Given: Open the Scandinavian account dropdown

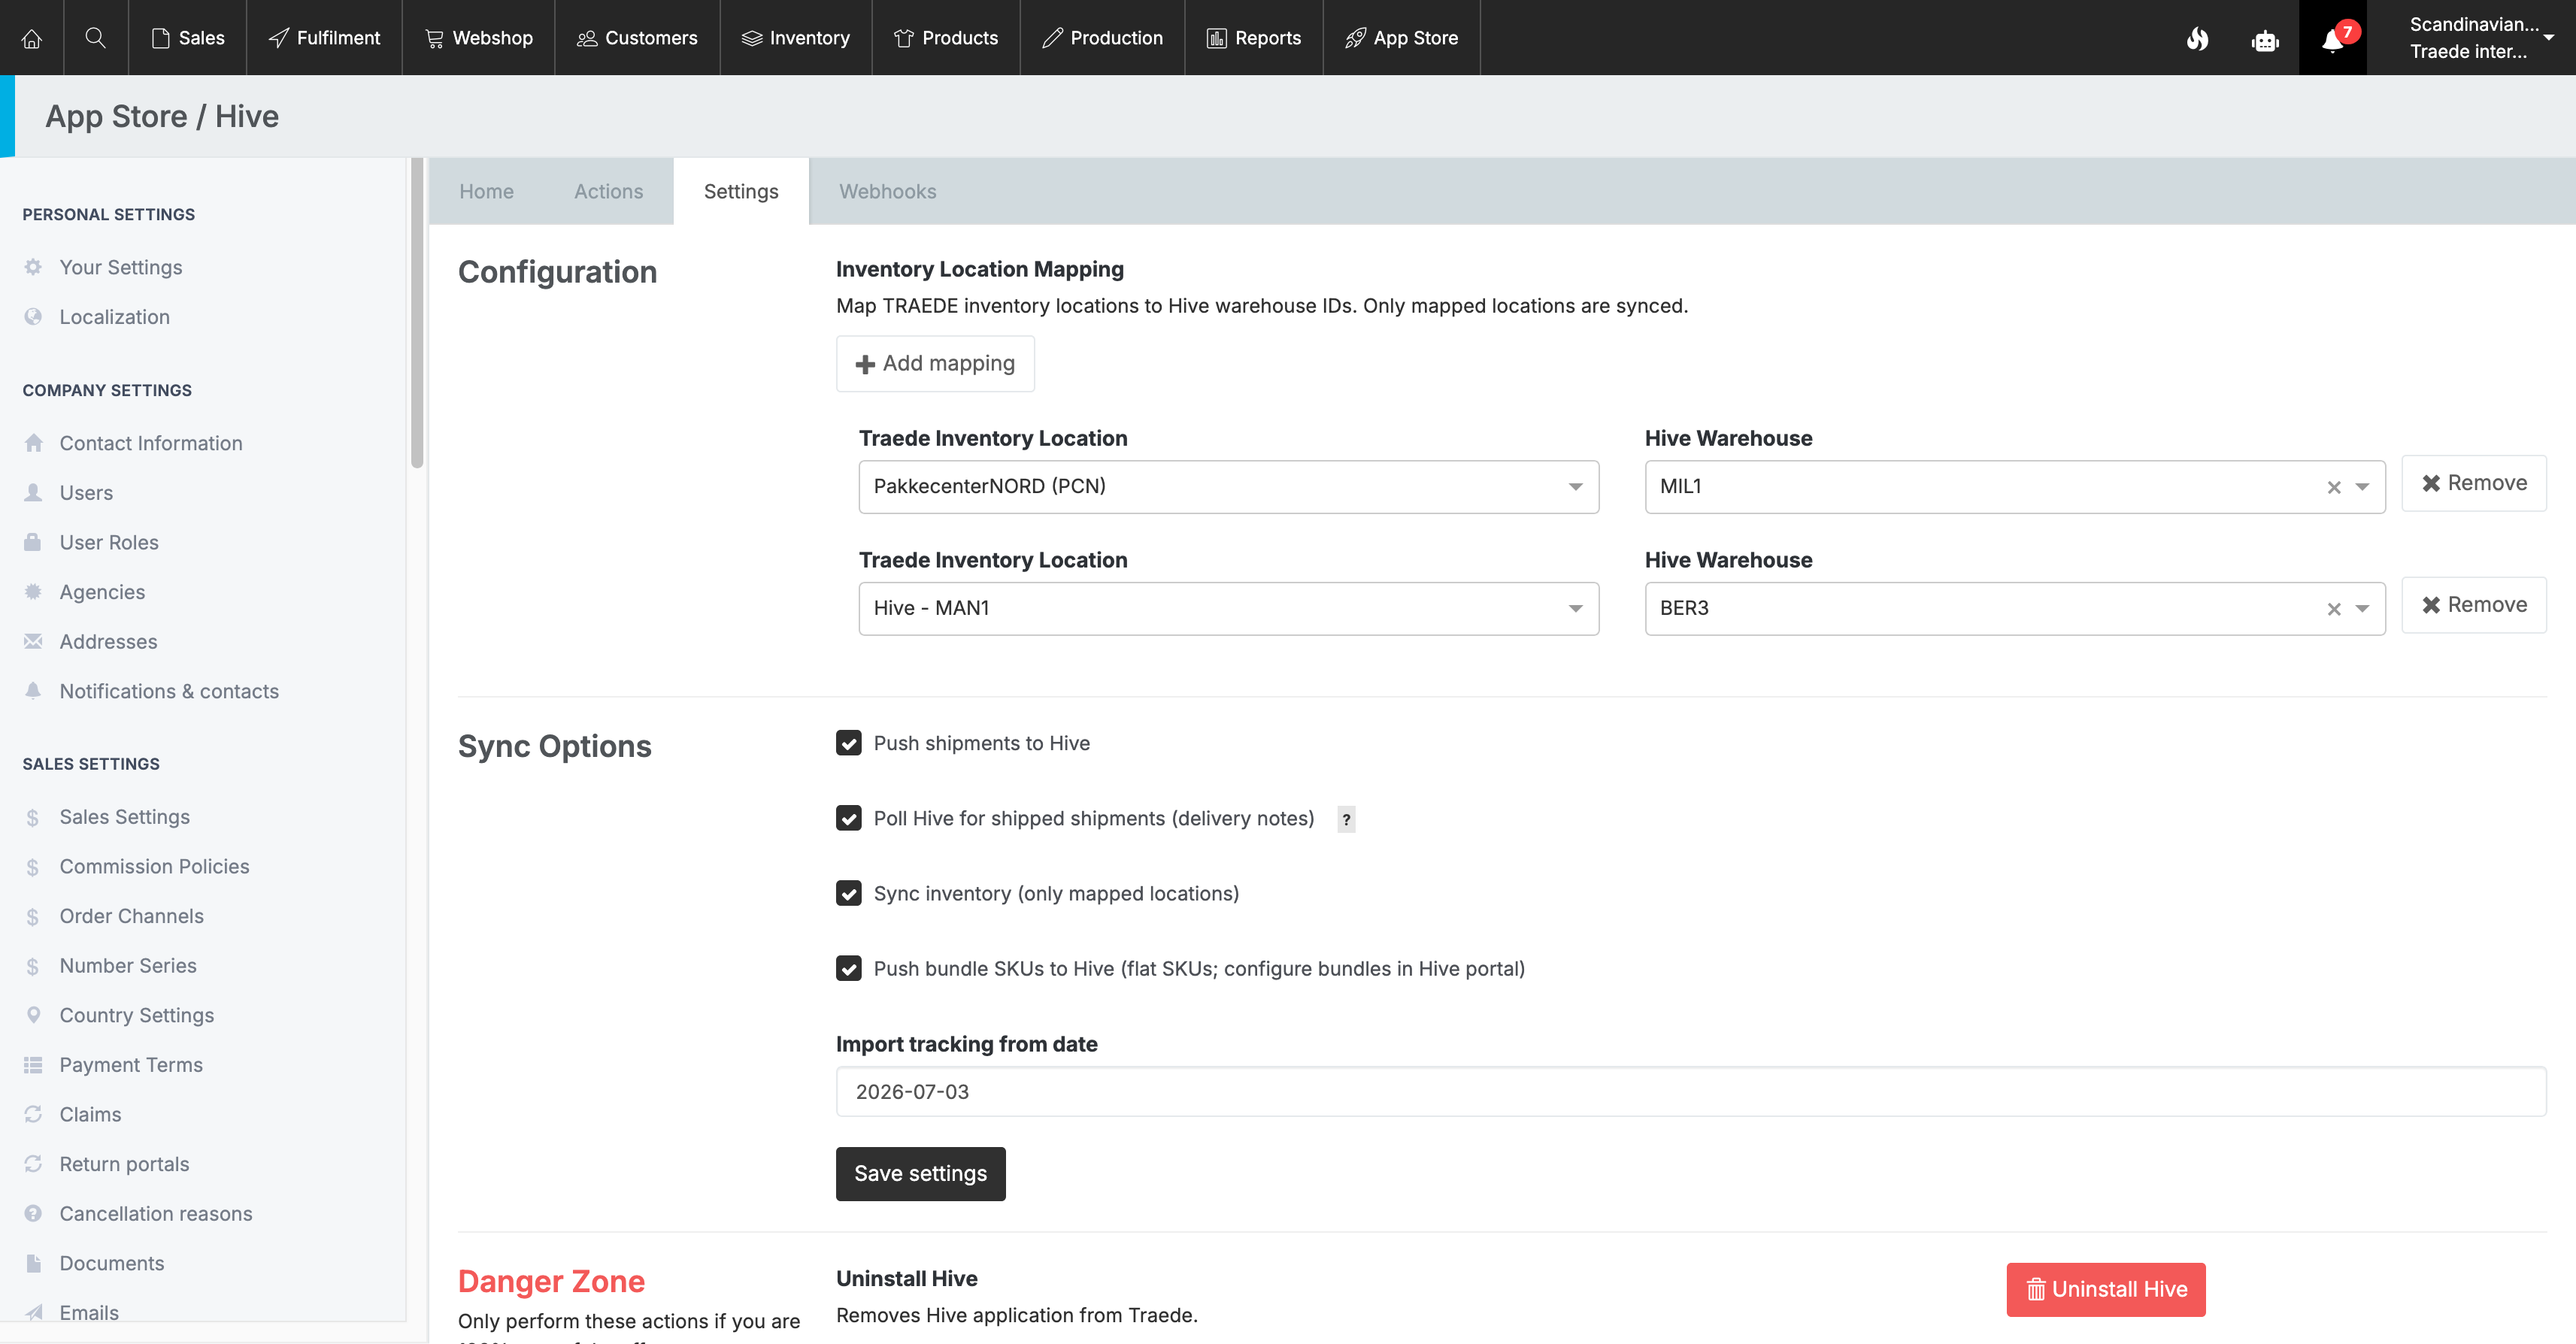Looking at the screenshot, I should click(2481, 38).
